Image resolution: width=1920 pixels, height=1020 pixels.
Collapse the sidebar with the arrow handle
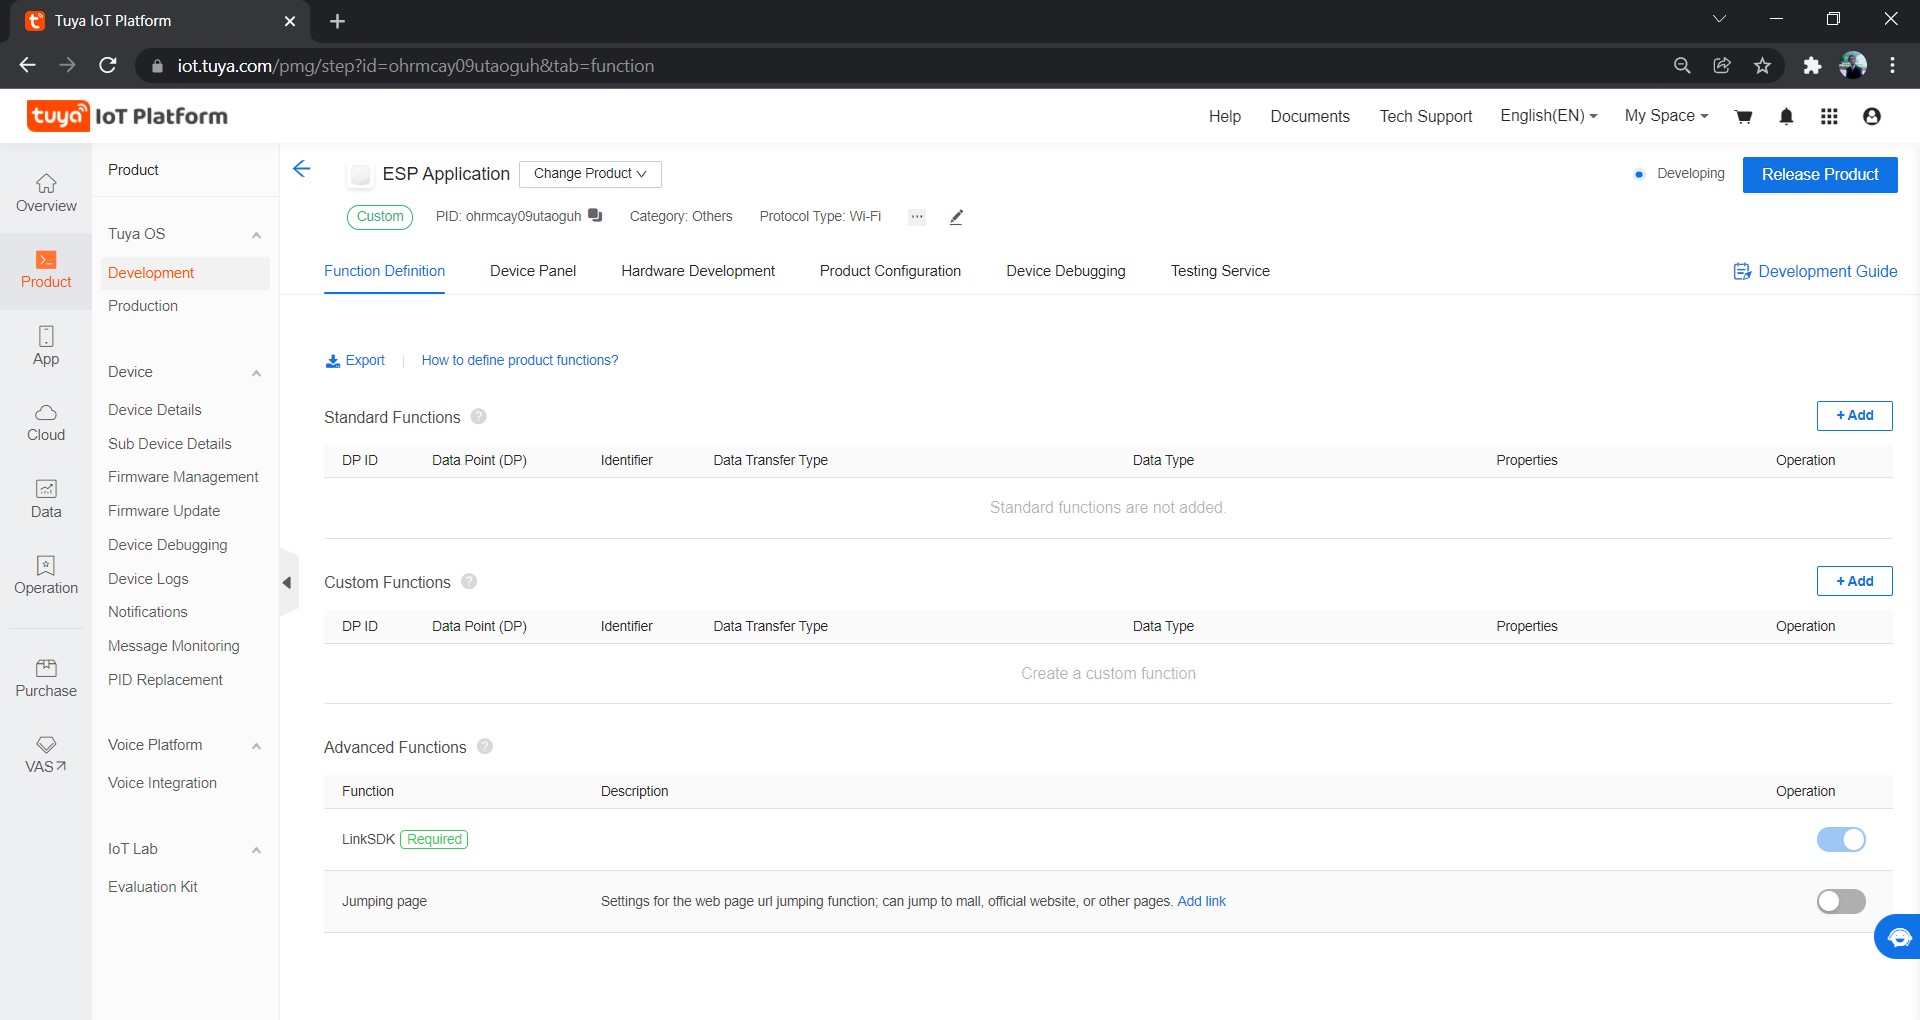point(288,582)
